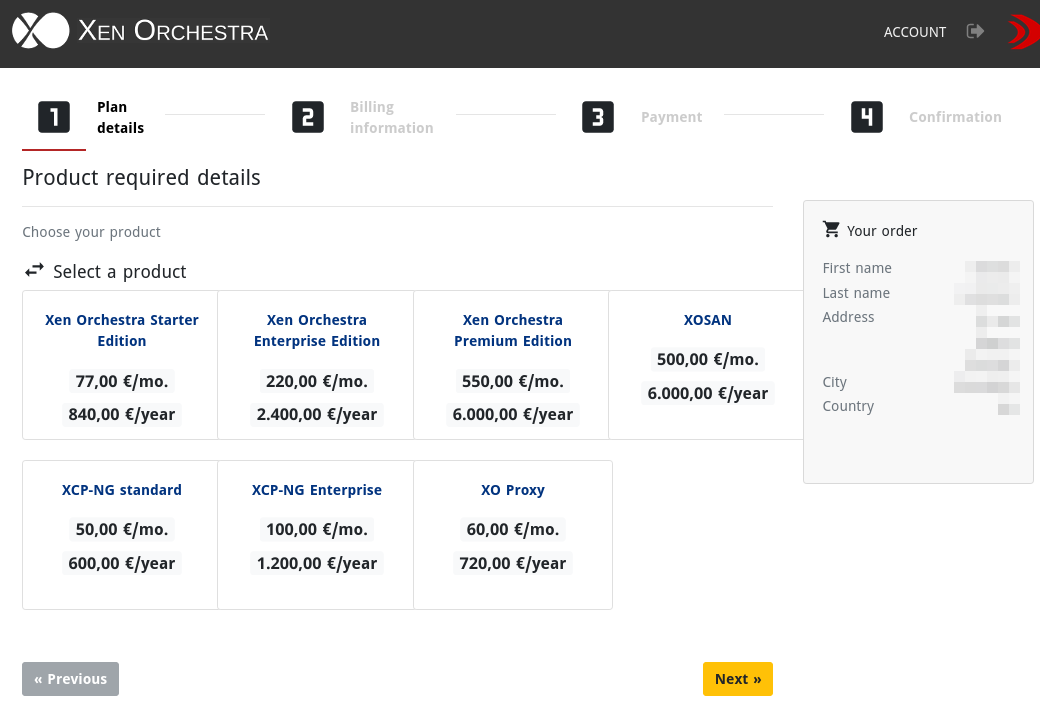Click the Xen Orchestra logo icon
The height and width of the screenshot is (708, 1040).
click(40, 31)
